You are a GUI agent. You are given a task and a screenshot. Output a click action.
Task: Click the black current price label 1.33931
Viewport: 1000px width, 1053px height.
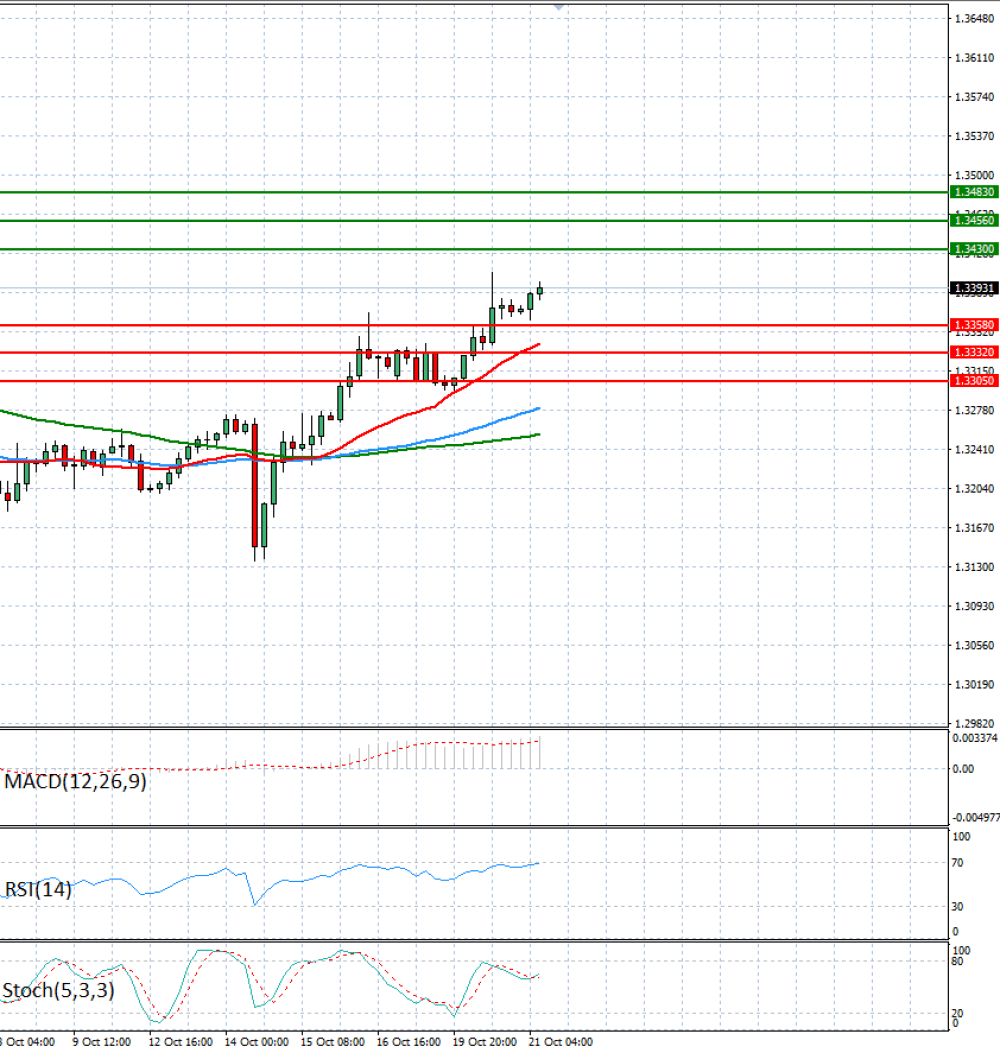[x=974, y=288]
